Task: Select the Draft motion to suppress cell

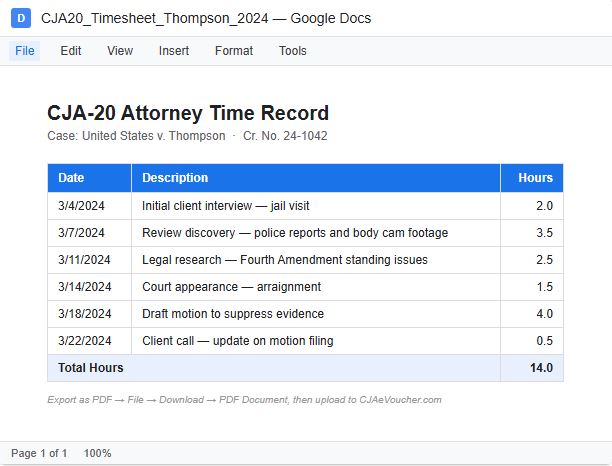Action: coord(316,314)
